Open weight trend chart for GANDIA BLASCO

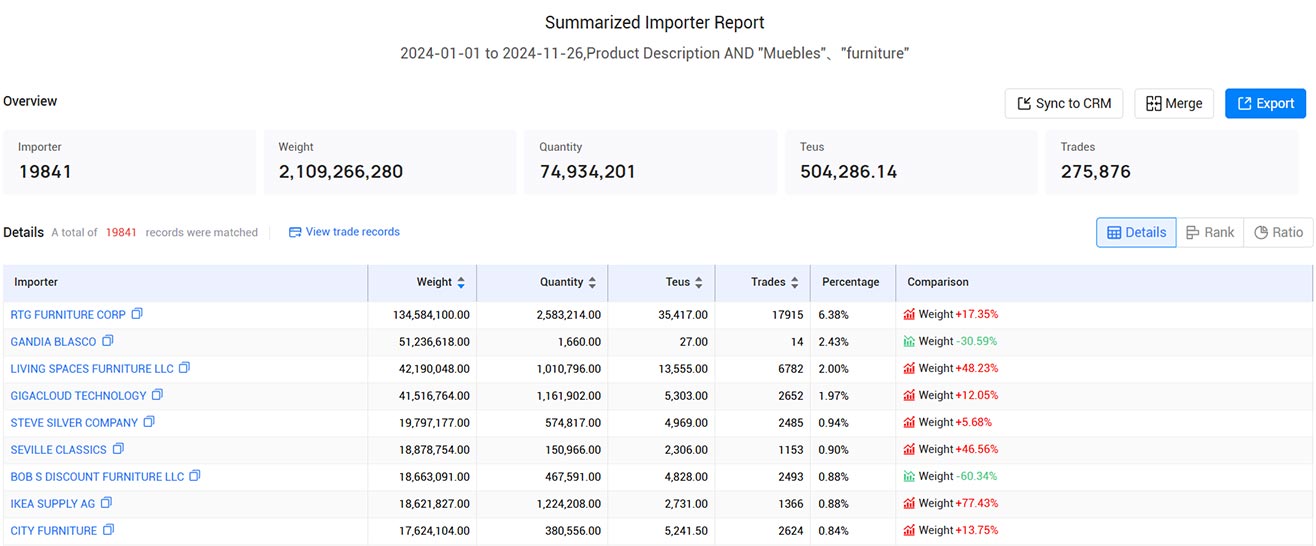click(909, 341)
